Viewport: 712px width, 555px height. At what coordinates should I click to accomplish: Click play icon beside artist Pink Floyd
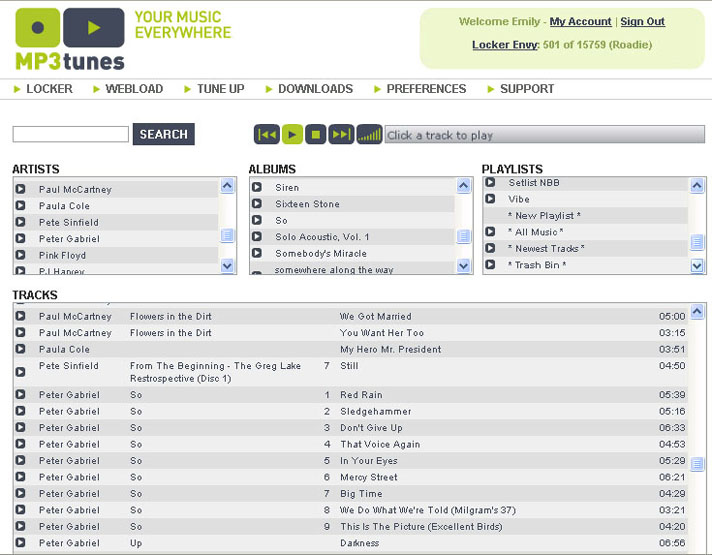pos(20,255)
